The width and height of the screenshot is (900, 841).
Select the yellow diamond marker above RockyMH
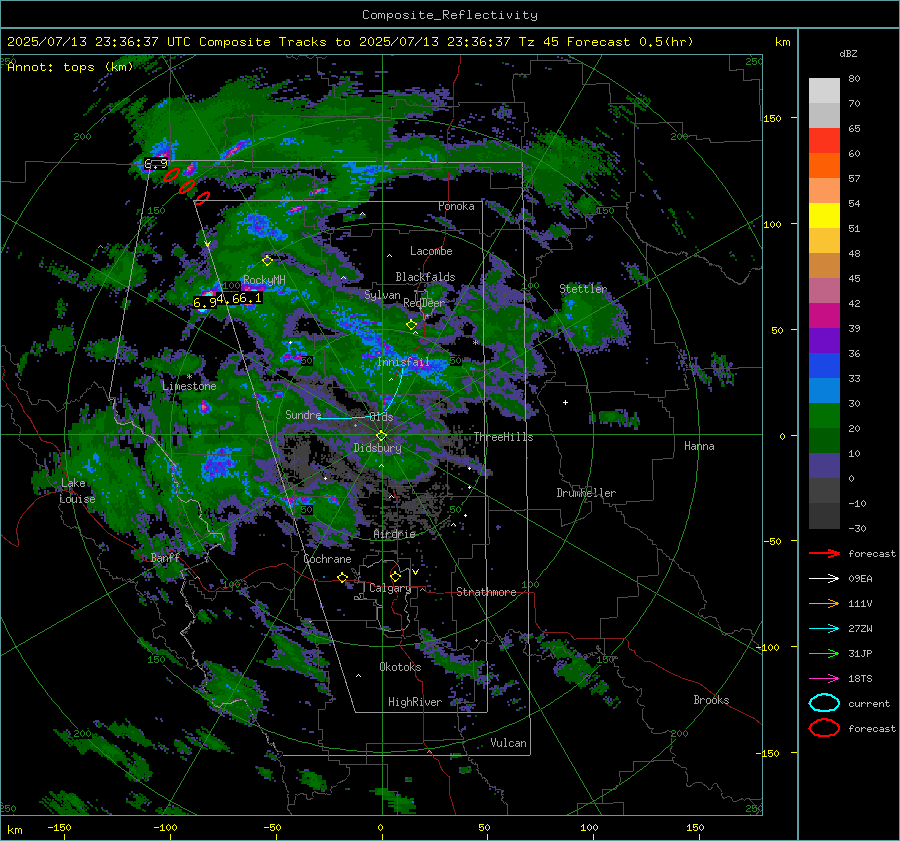(x=267, y=261)
